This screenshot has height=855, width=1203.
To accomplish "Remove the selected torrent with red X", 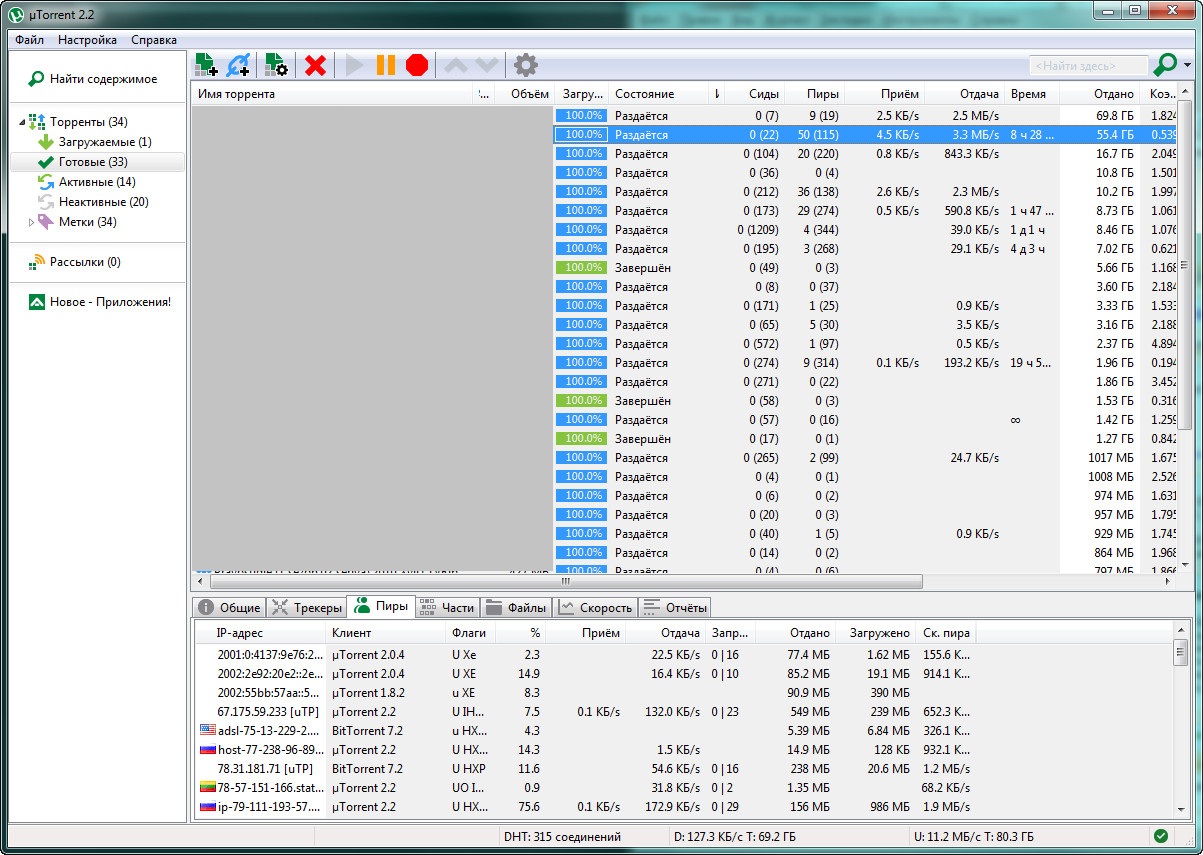I will [x=315, y=66].
